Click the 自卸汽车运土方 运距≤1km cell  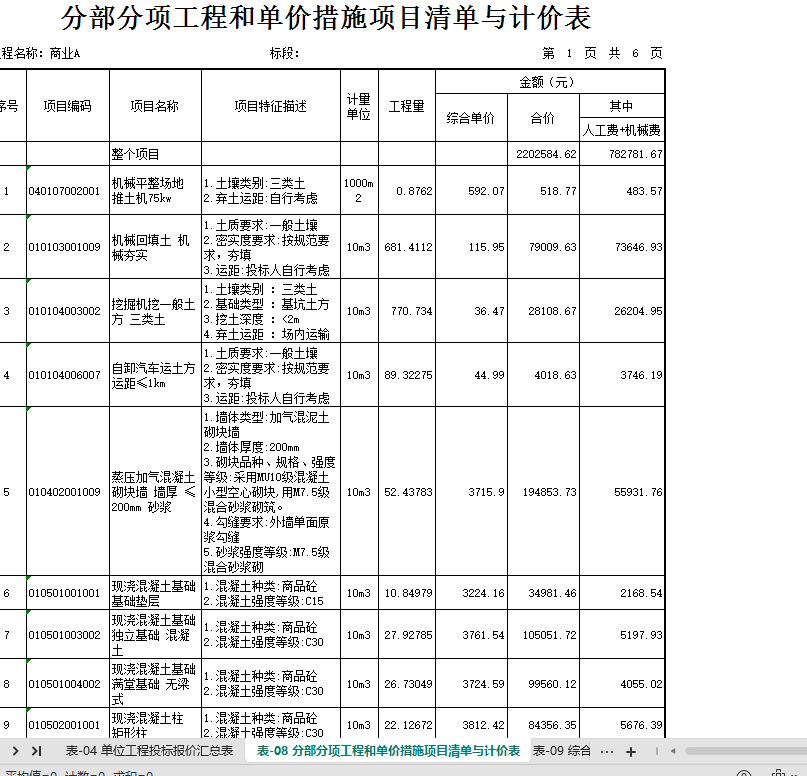click(155, 375)
